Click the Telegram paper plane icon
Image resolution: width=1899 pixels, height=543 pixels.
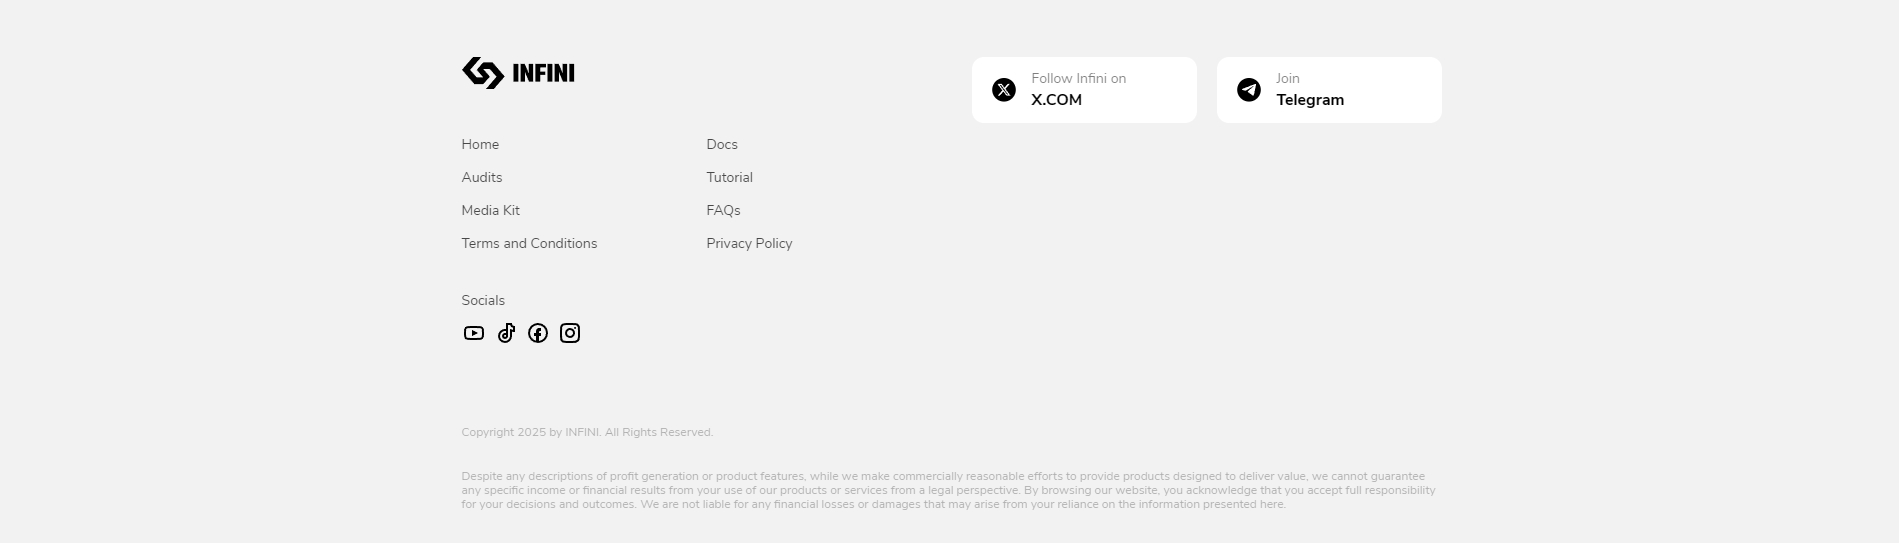[1249, 90]
